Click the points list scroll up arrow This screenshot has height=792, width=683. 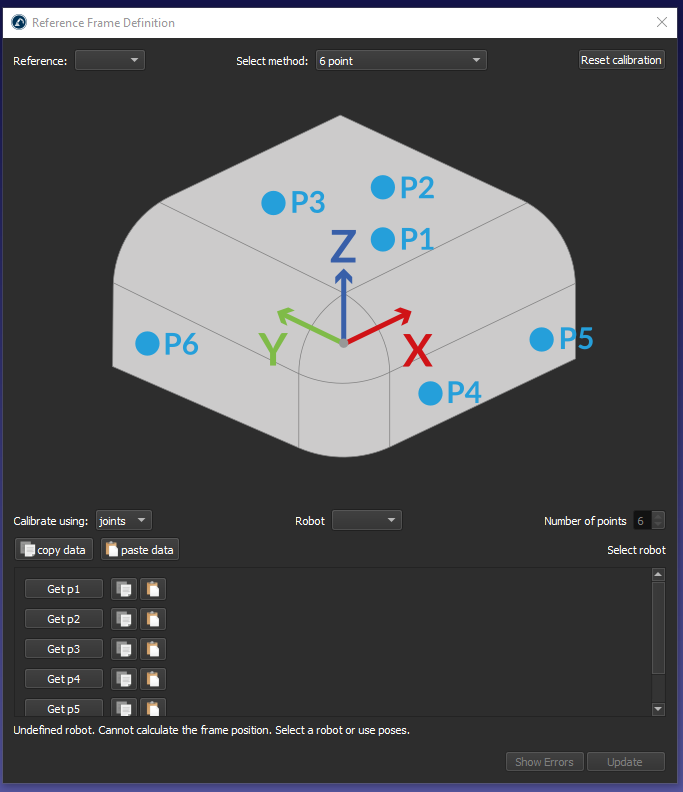[658, 574]
